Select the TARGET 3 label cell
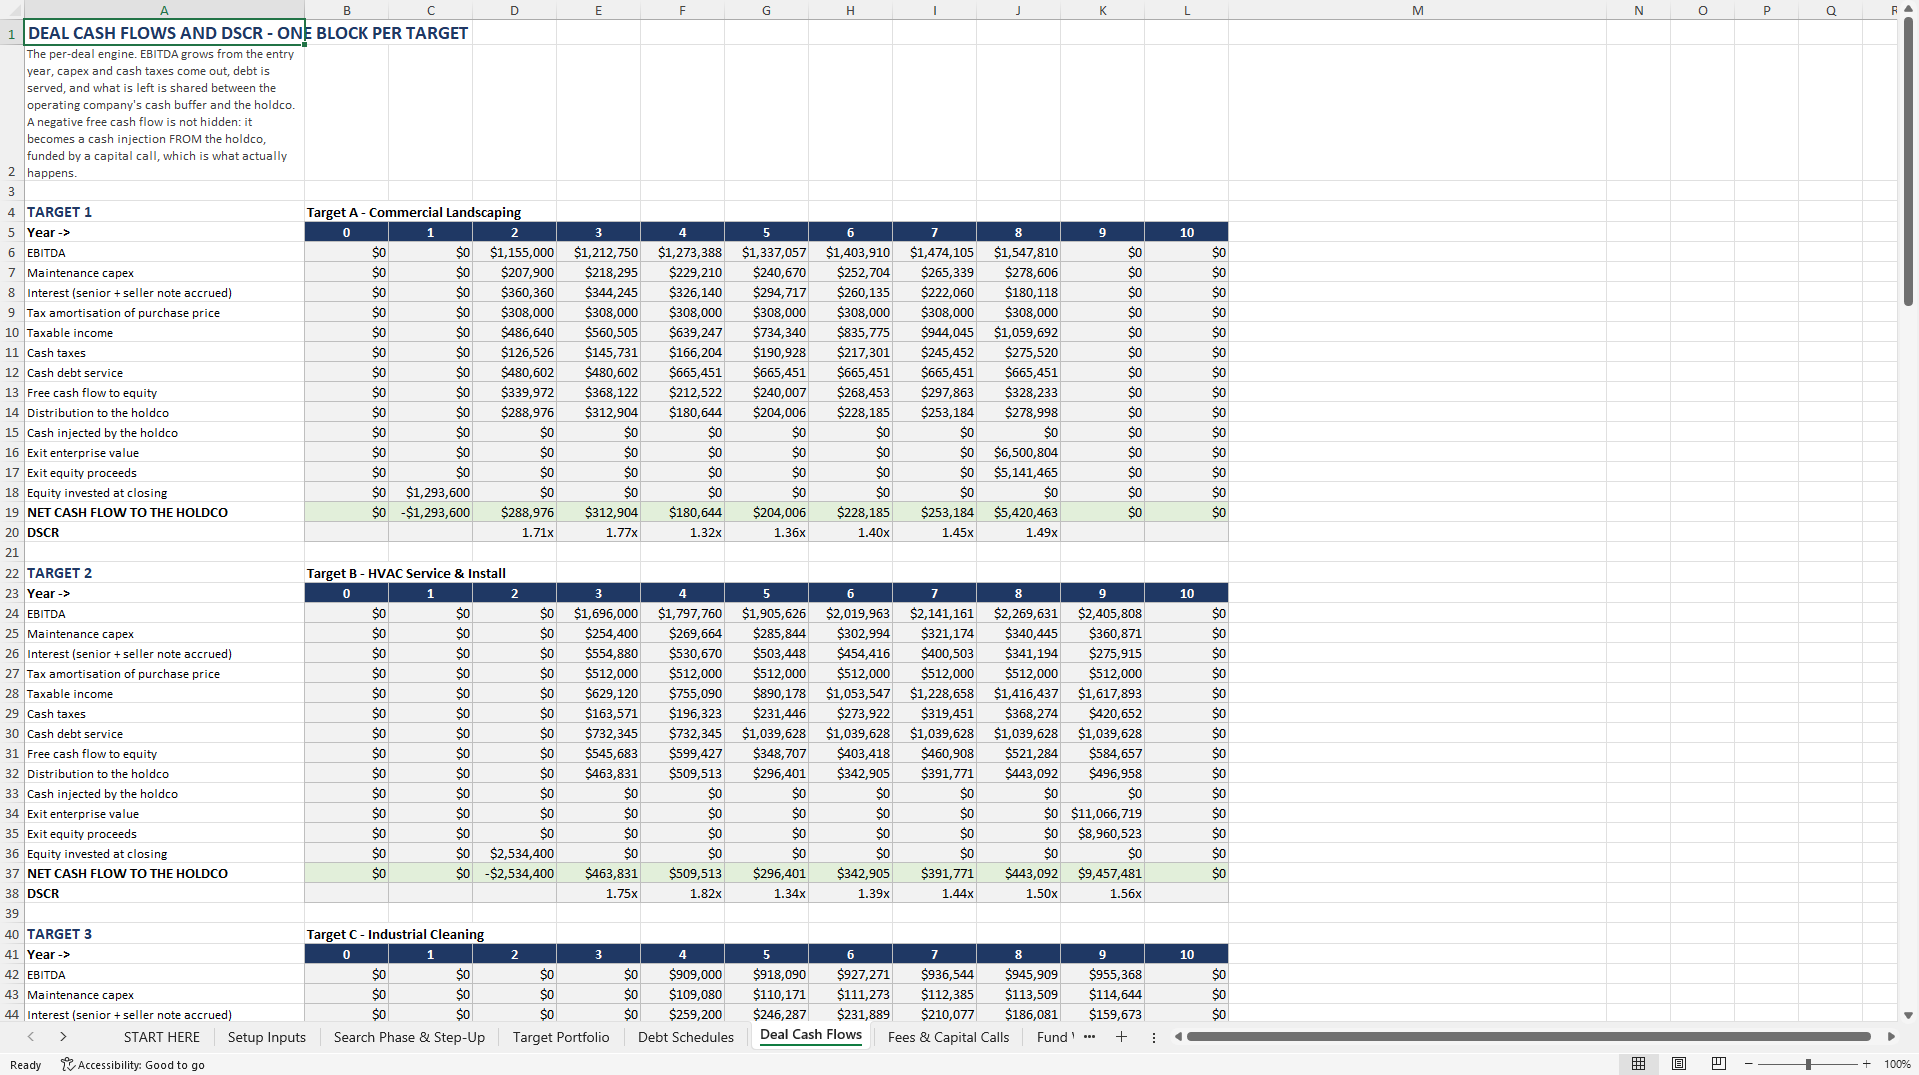The height and width of the screenshot is (1075, 1919). (x=164, y=934)
